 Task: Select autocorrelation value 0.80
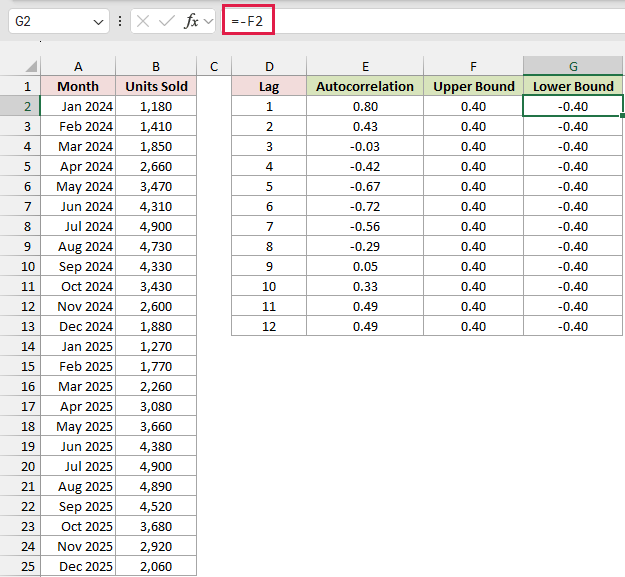[365, 106]
